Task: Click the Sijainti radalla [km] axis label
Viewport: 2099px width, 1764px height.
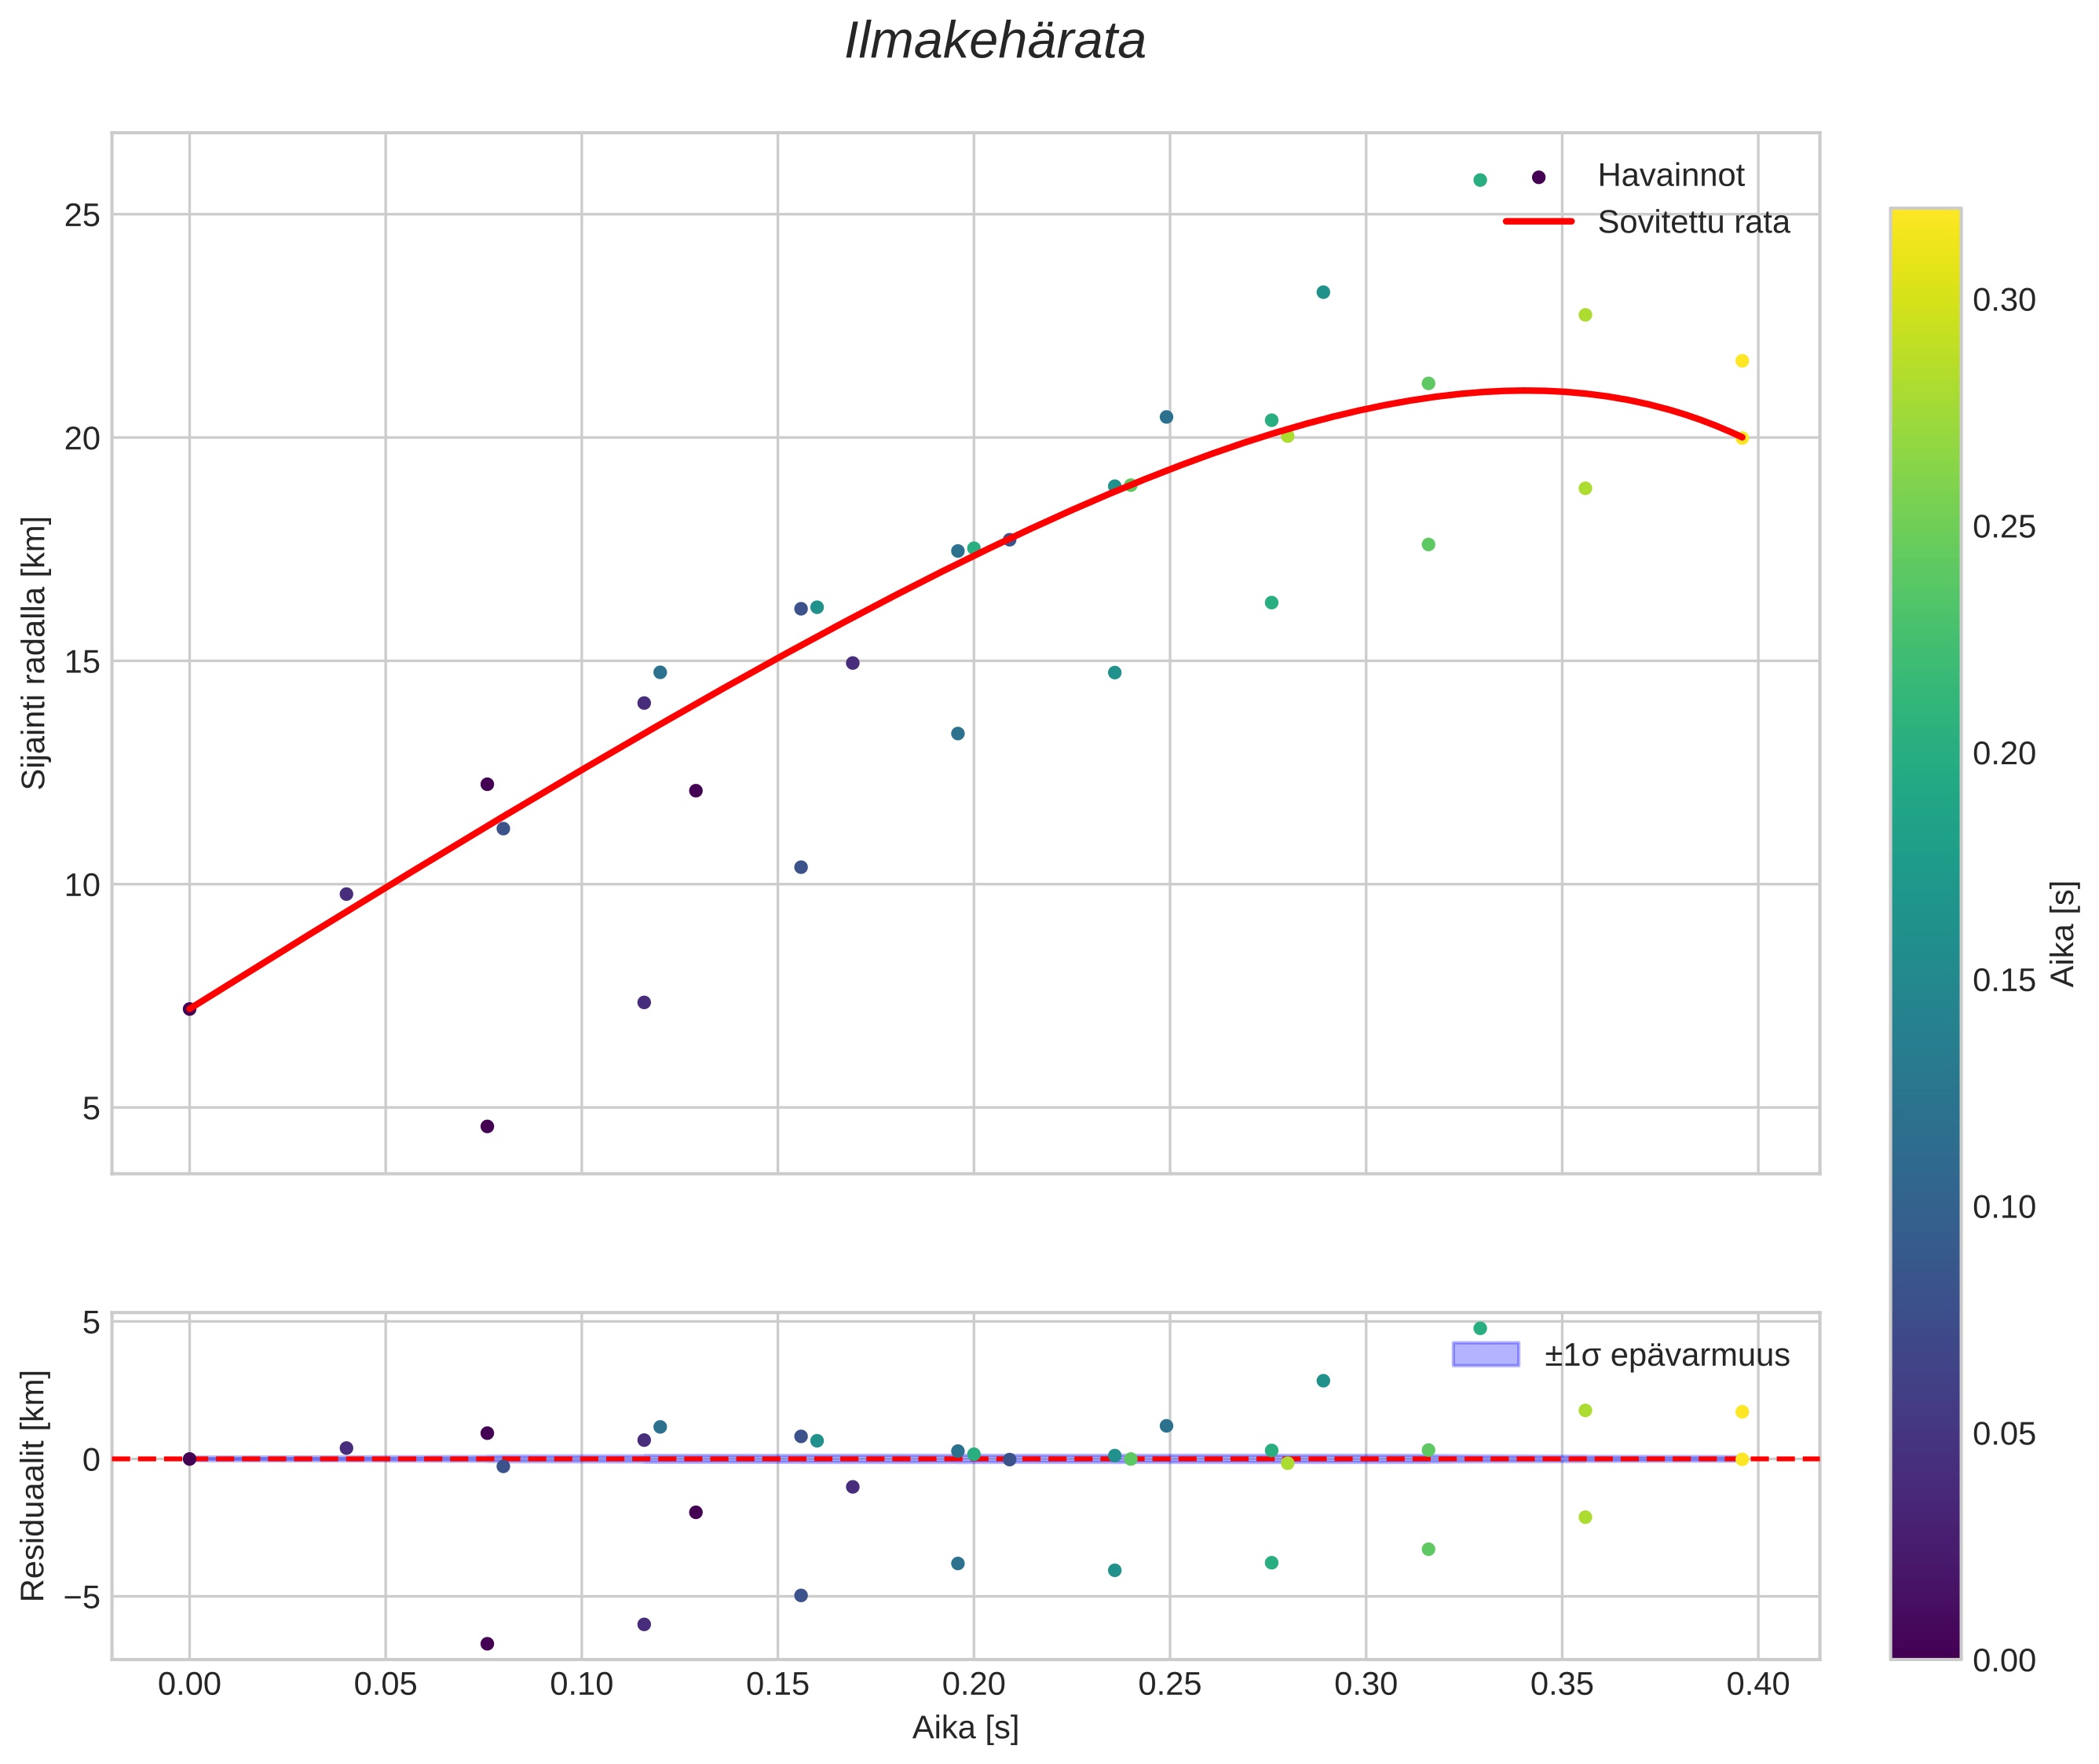Action: click(34, 653)
